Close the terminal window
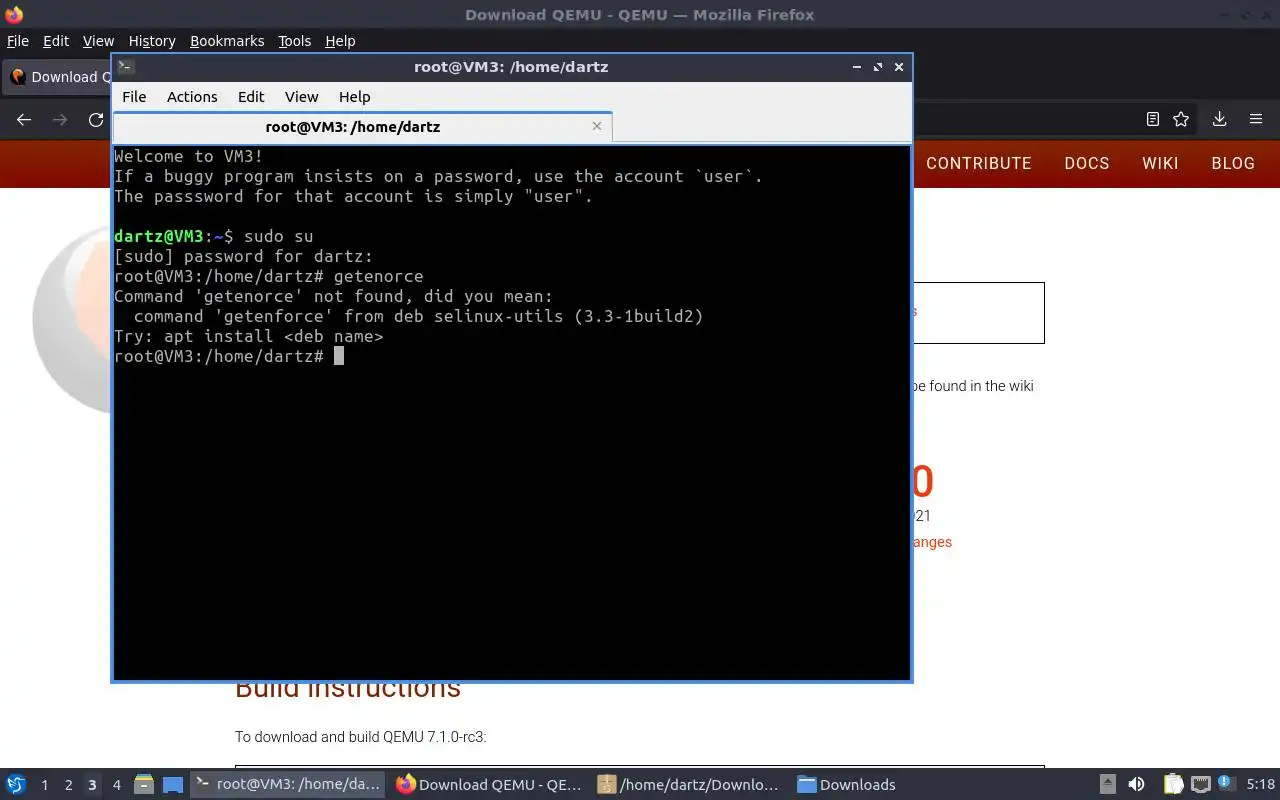The width and height of the screenshot is (1280, 800). click(899, 67)
